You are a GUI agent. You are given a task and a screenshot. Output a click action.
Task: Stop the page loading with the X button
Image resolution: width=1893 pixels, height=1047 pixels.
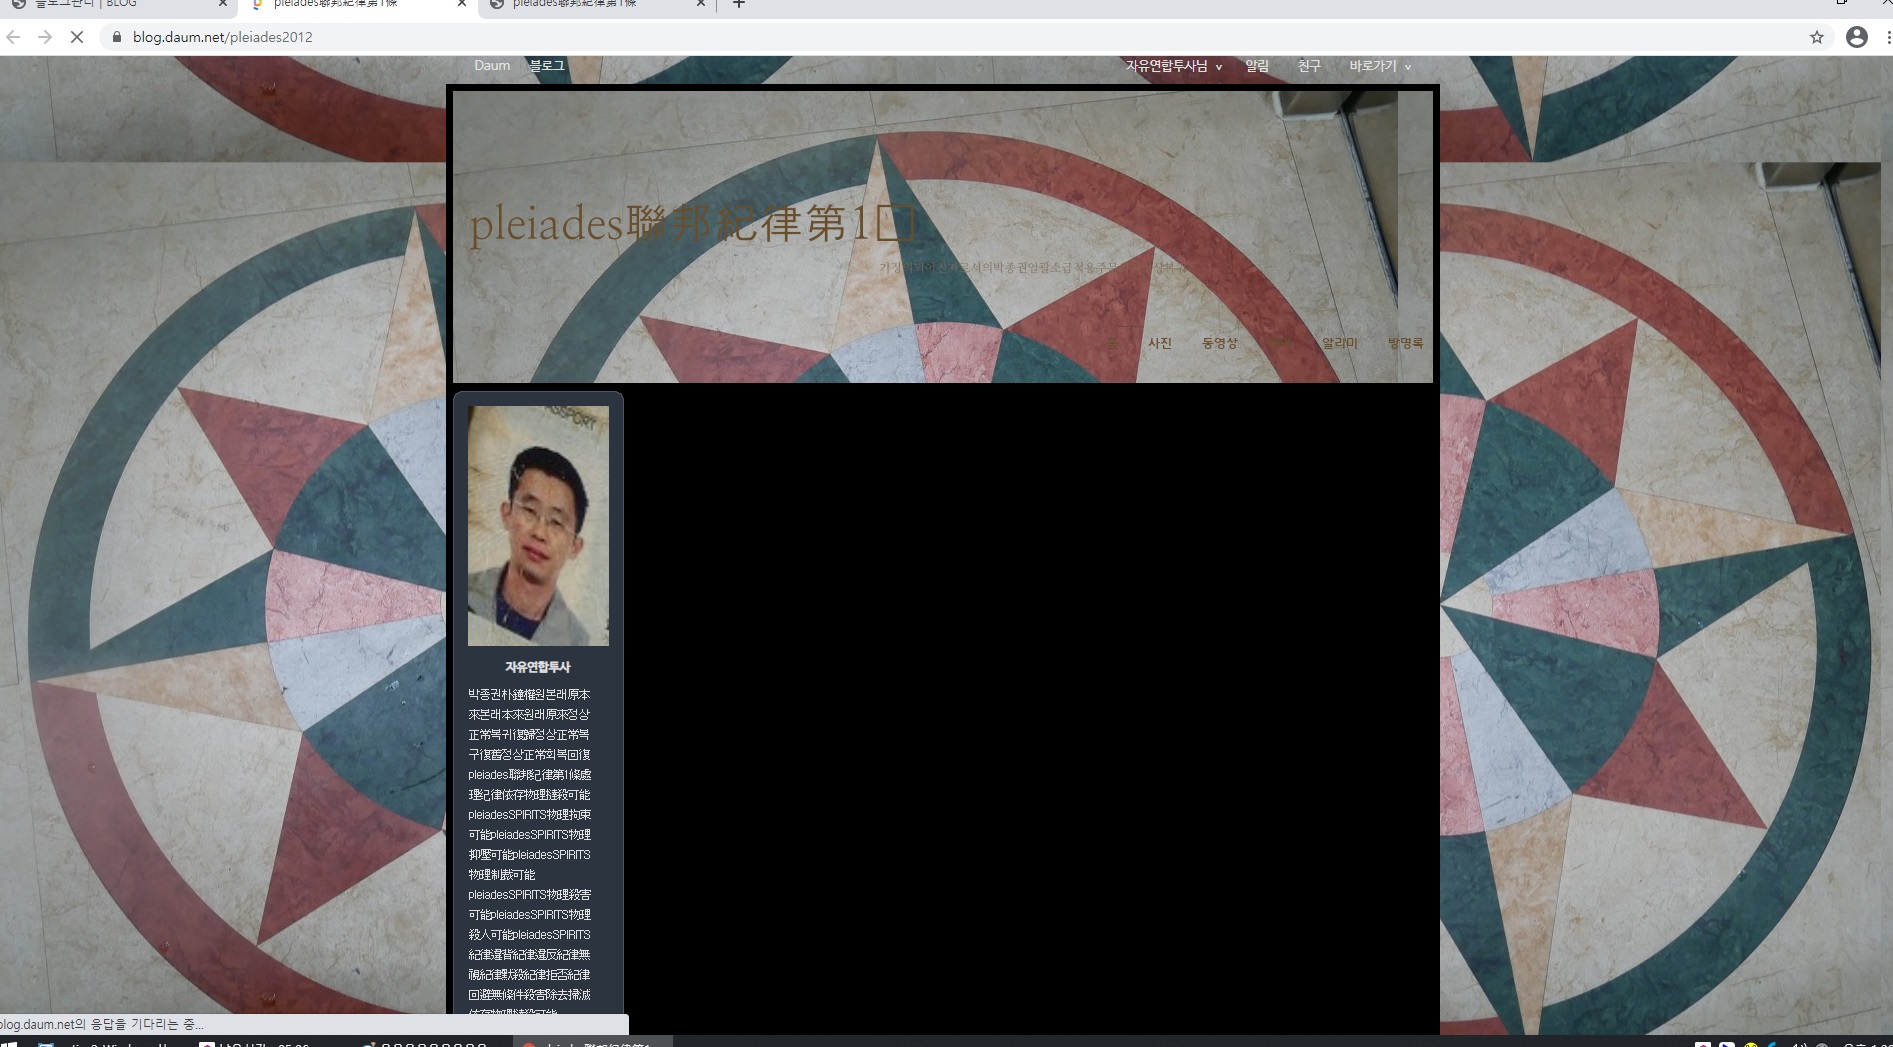point(79,37)
